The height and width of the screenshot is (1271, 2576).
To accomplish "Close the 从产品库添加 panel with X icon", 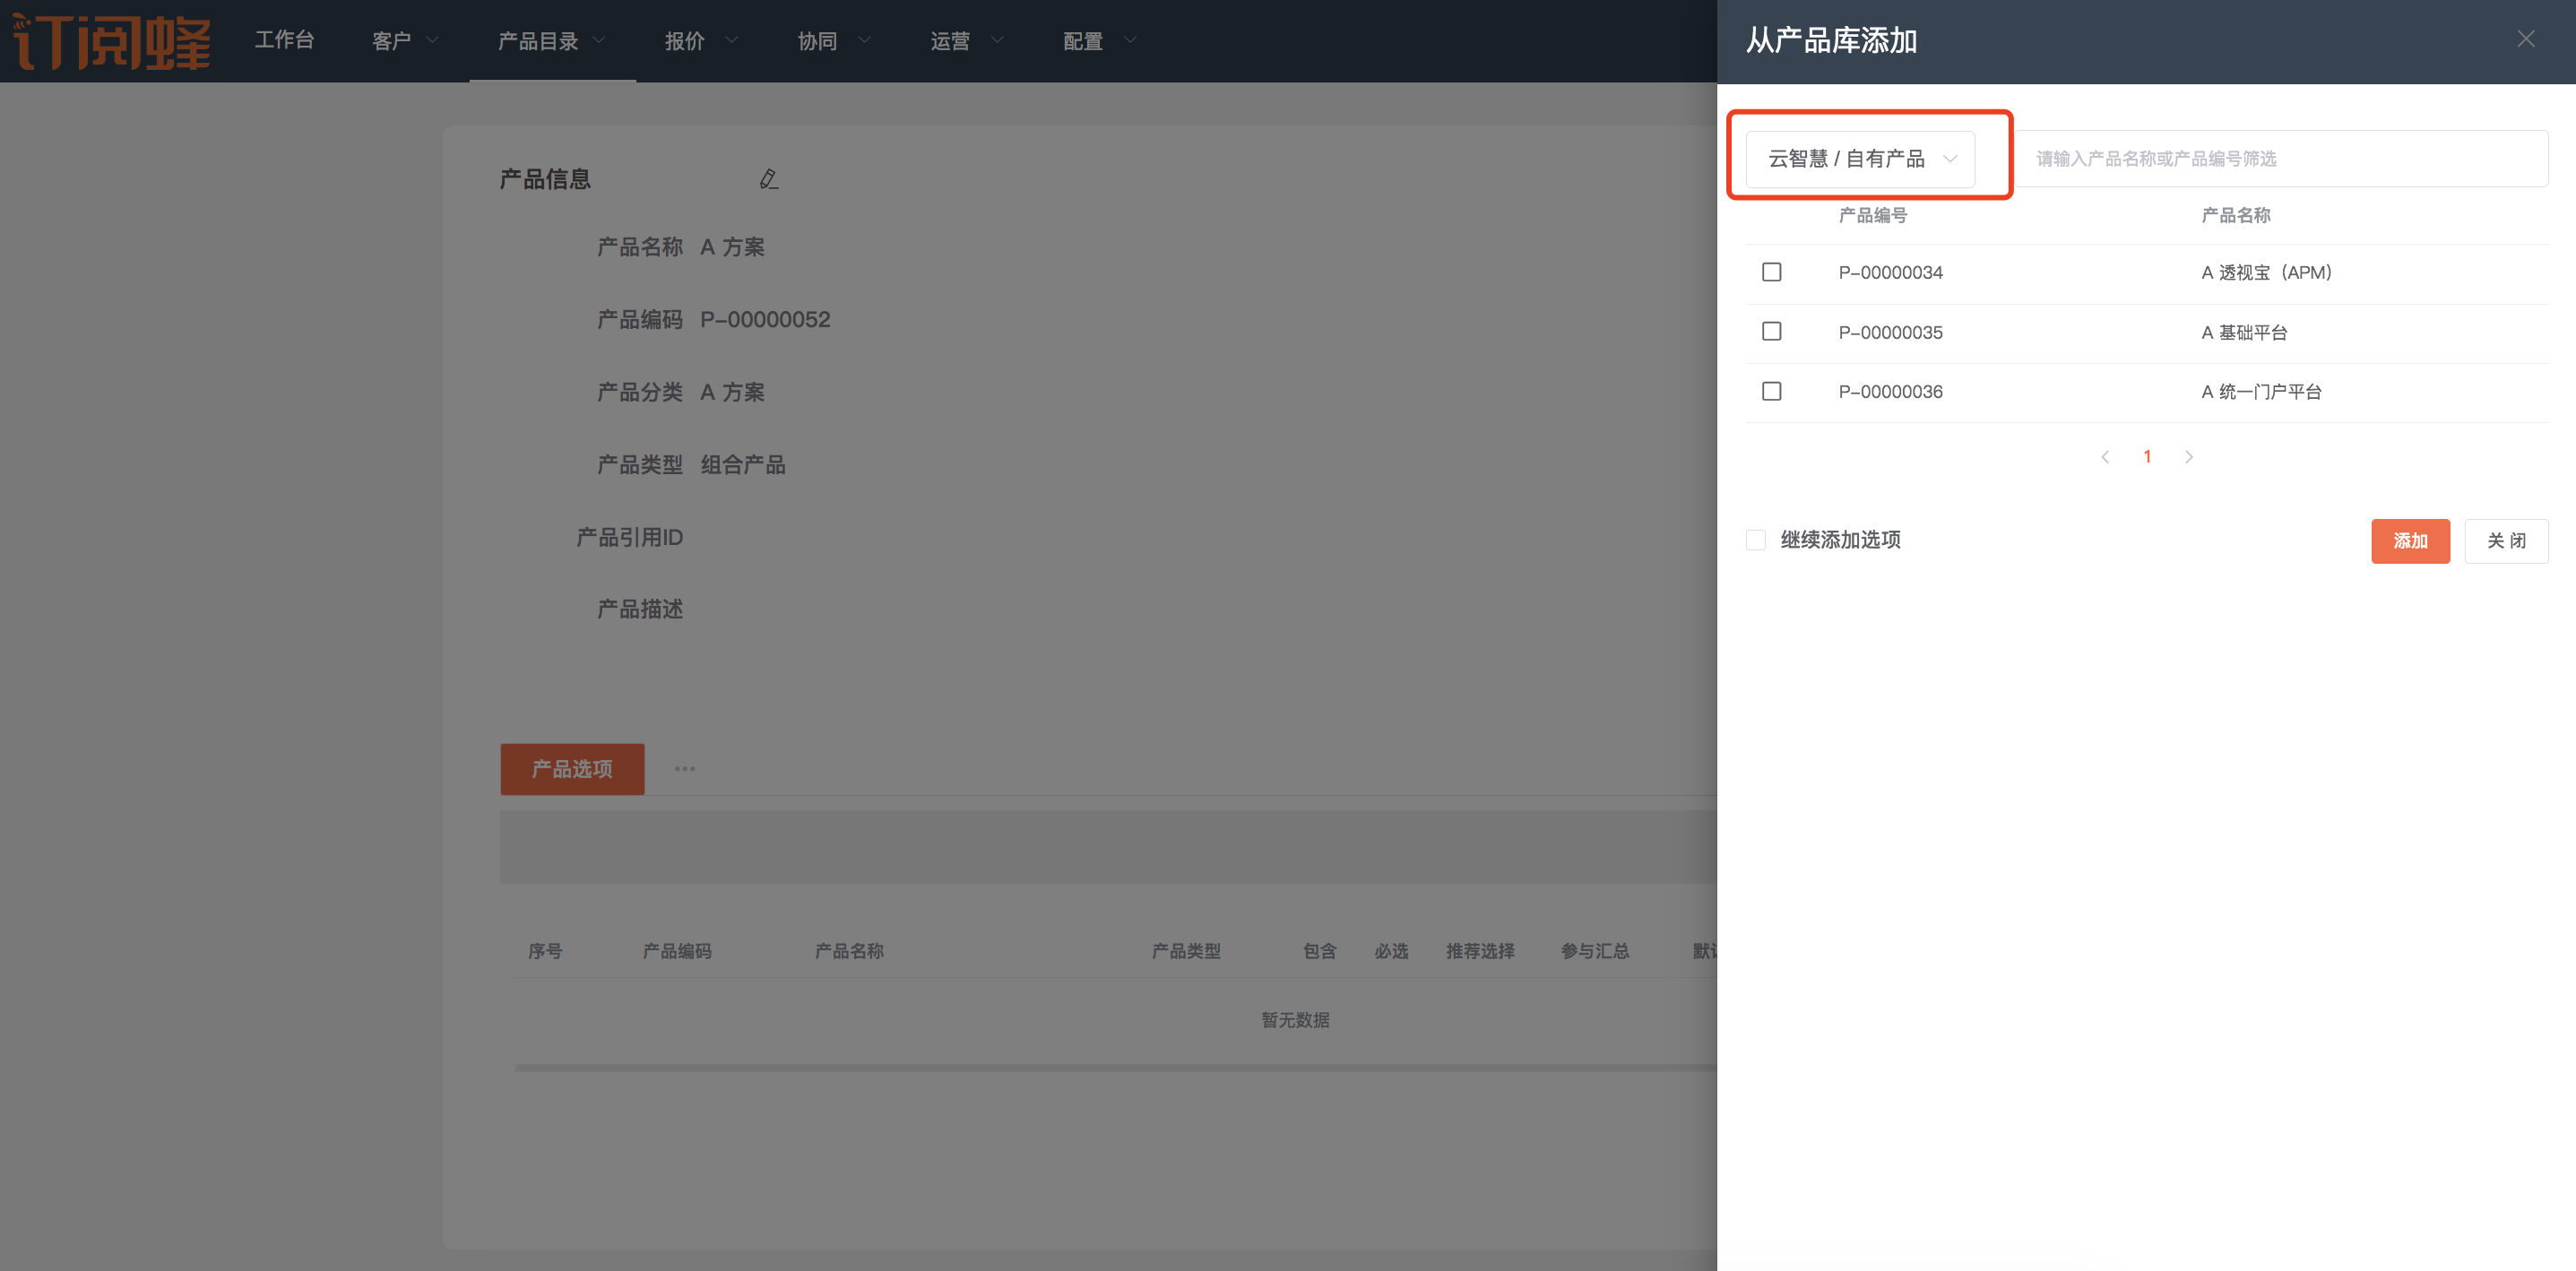I will click(x=2525, y=39).
